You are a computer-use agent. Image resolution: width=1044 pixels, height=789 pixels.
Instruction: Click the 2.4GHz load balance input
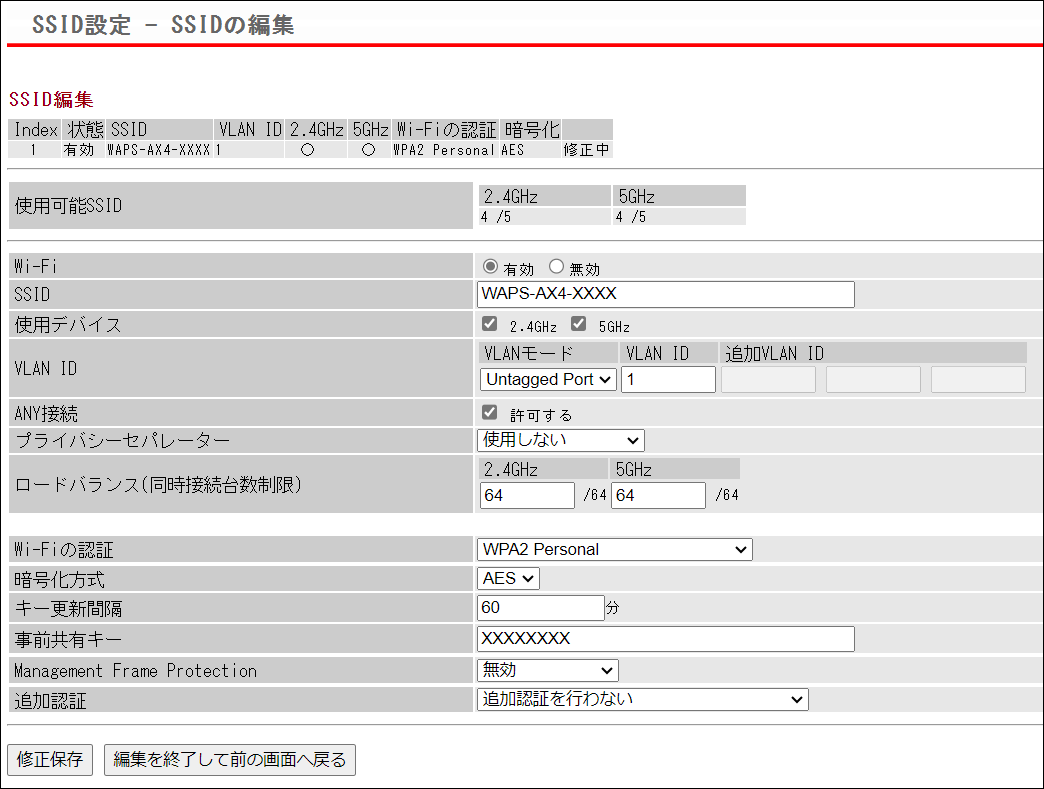[x=526, y=495]
